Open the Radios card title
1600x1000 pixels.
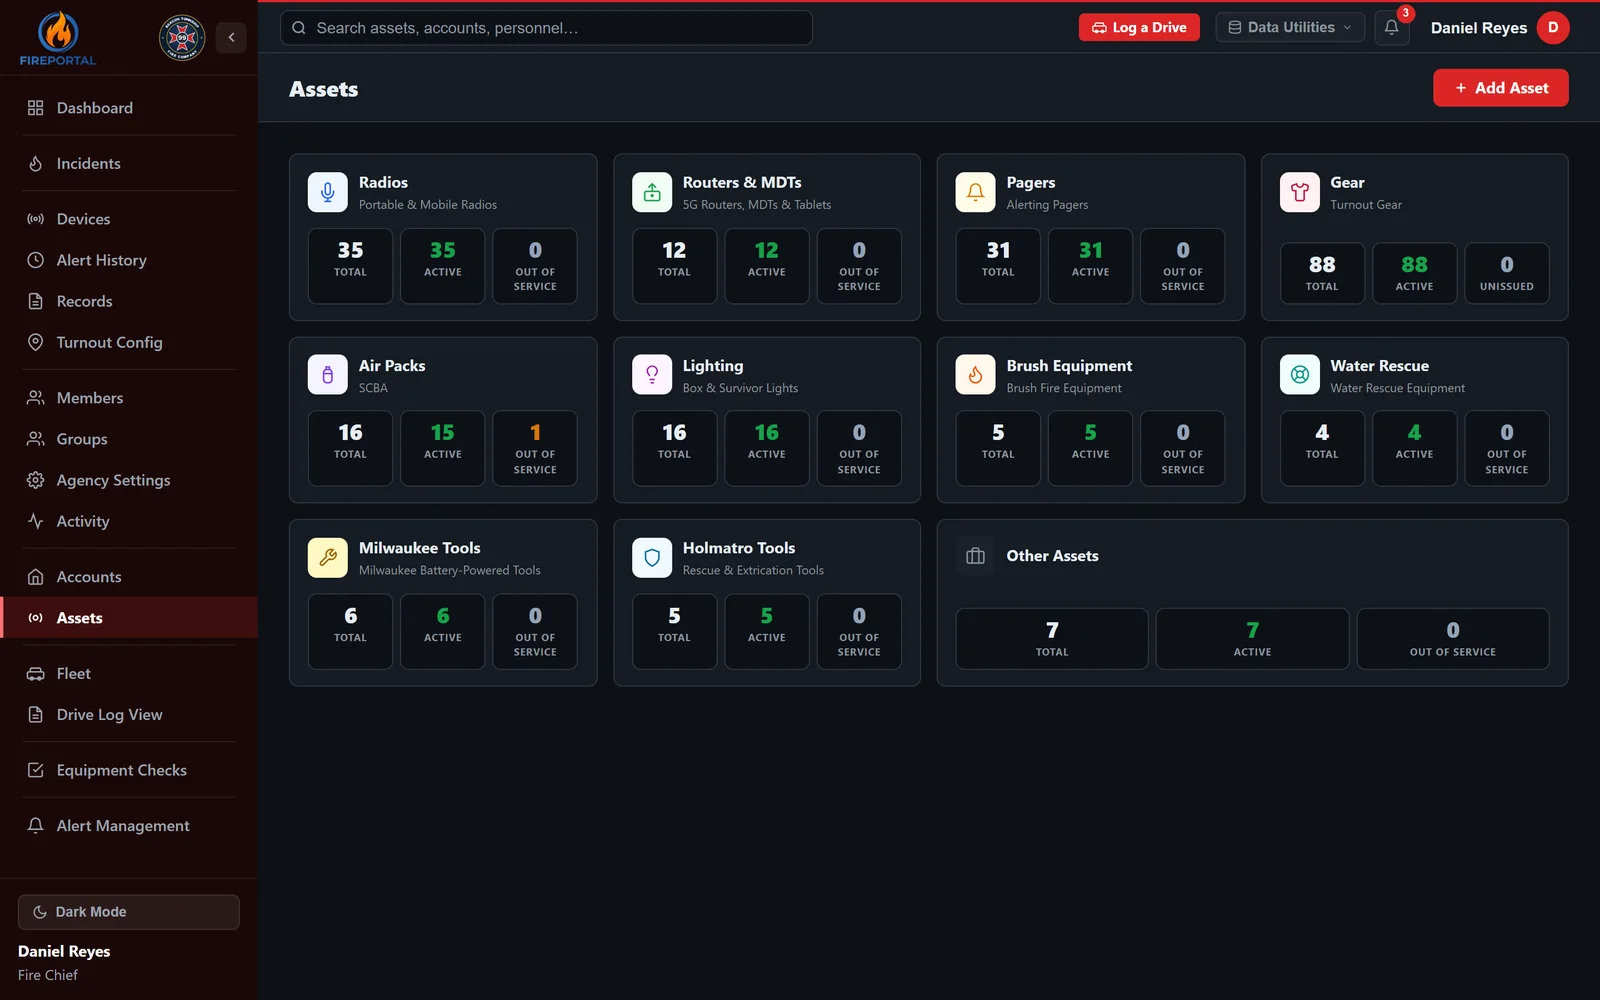[383, 182]
